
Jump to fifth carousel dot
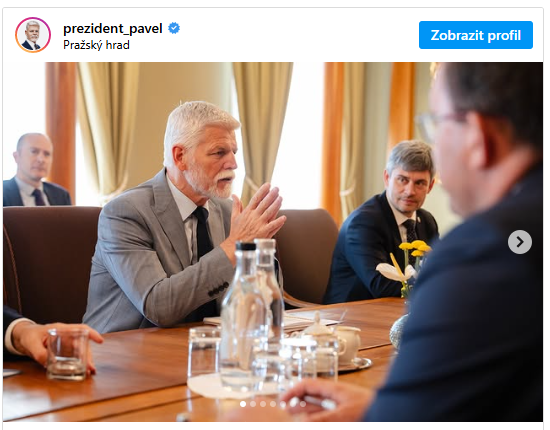(283, 404)
